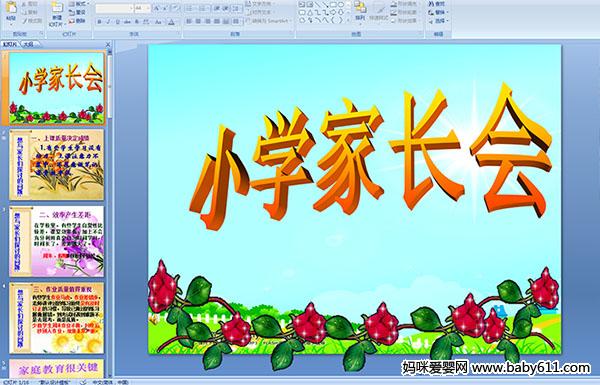Viewport: 600px width, 385px height.
Task: Switch to the Slides pane tab
Action: (10, 44)
